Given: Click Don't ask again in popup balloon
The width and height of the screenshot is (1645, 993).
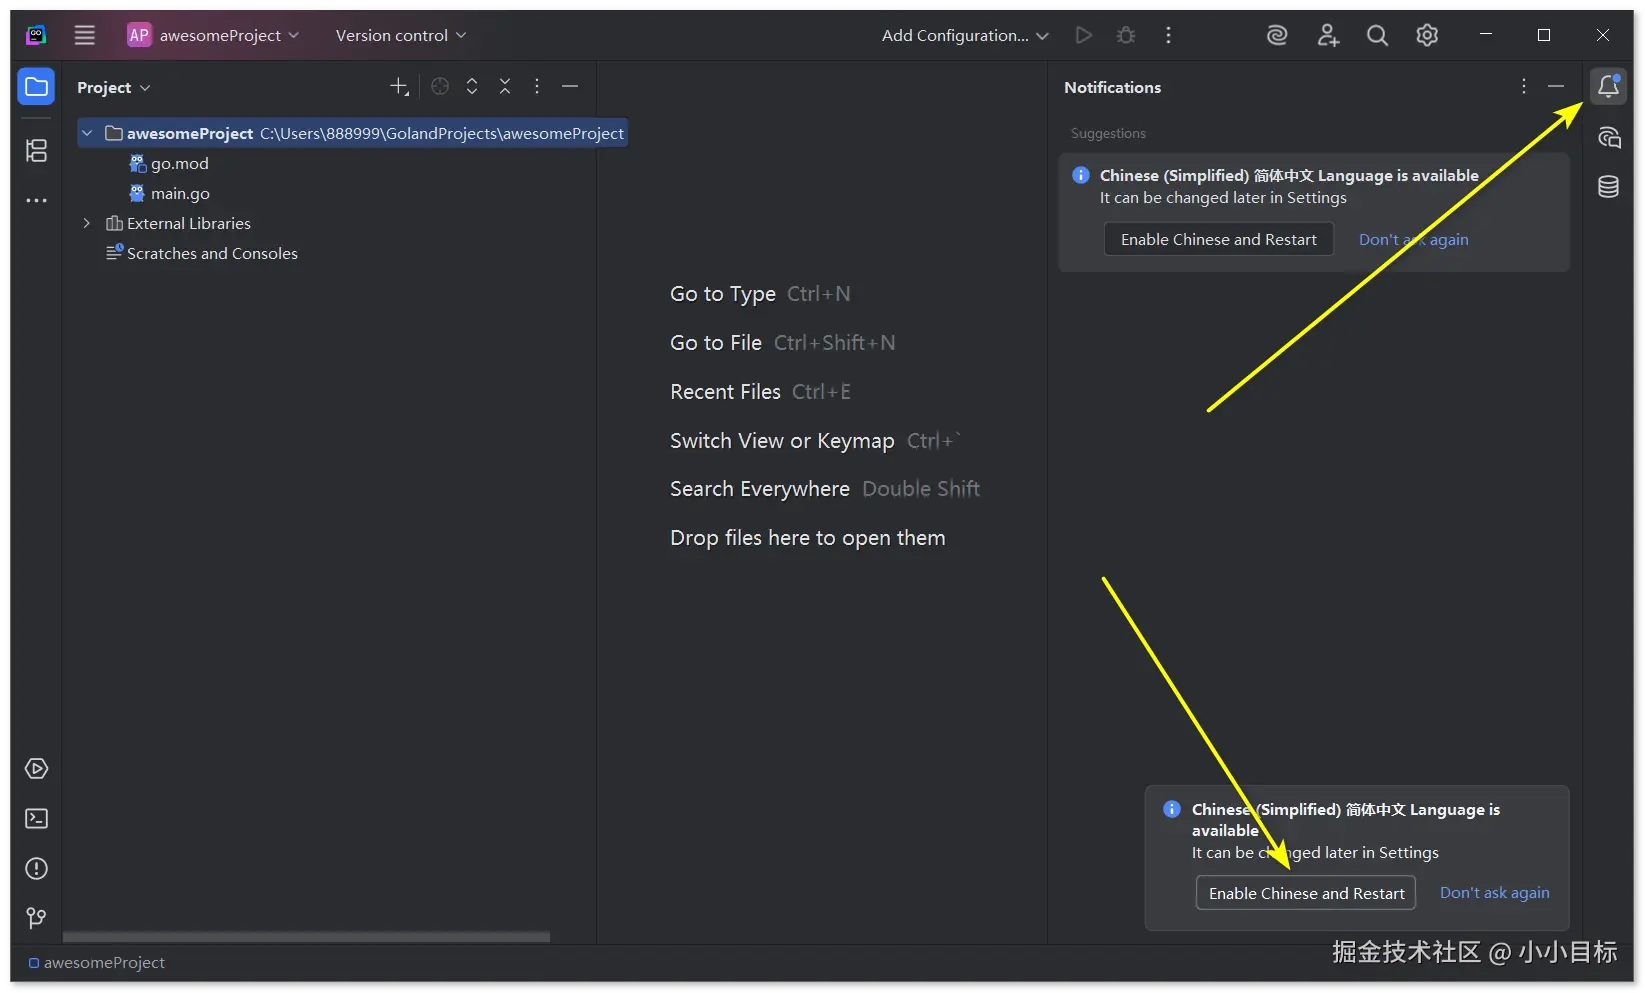Looking at the screenshot, I should 1495,893.
